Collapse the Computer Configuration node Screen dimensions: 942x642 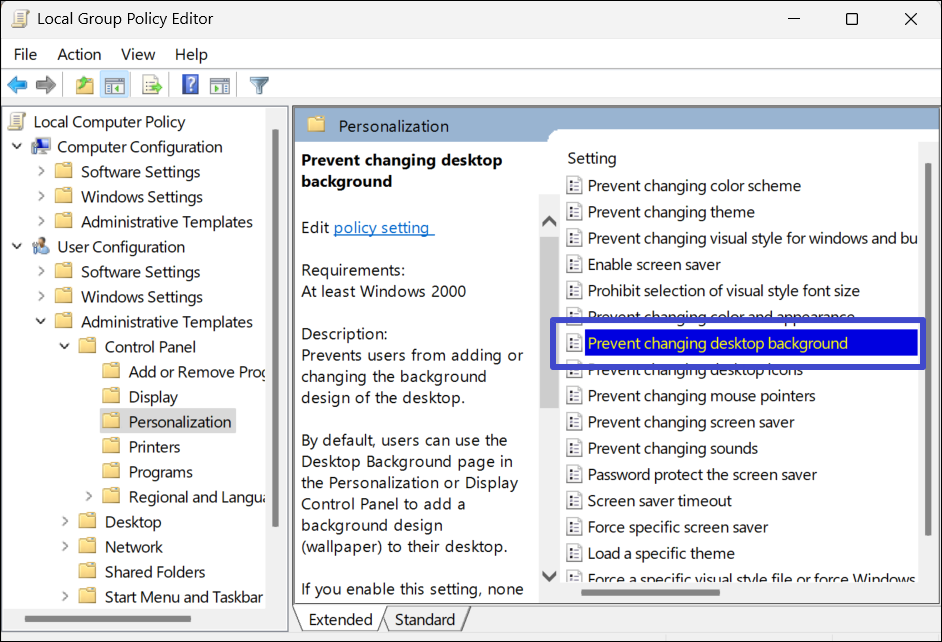click(x=17, y=147)
